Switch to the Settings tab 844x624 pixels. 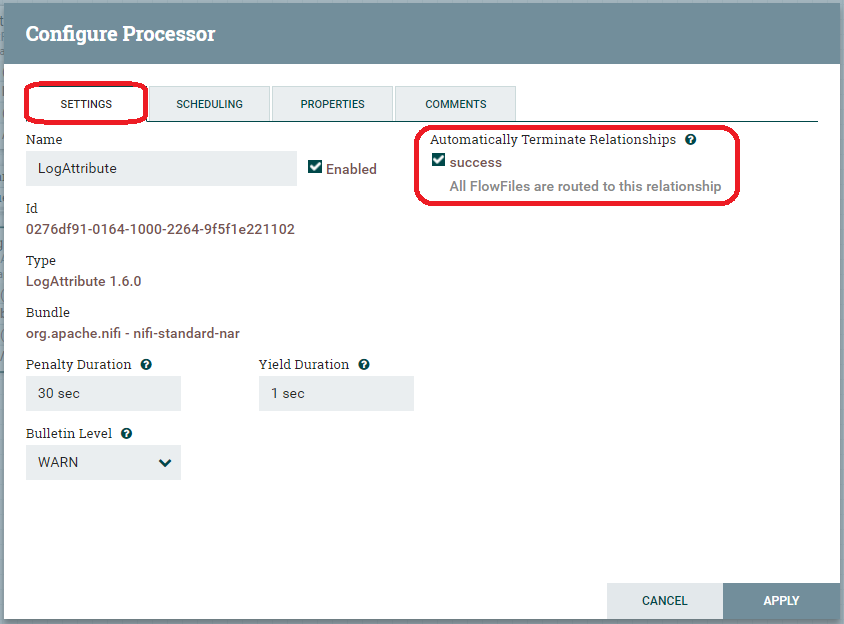(86, 104)
